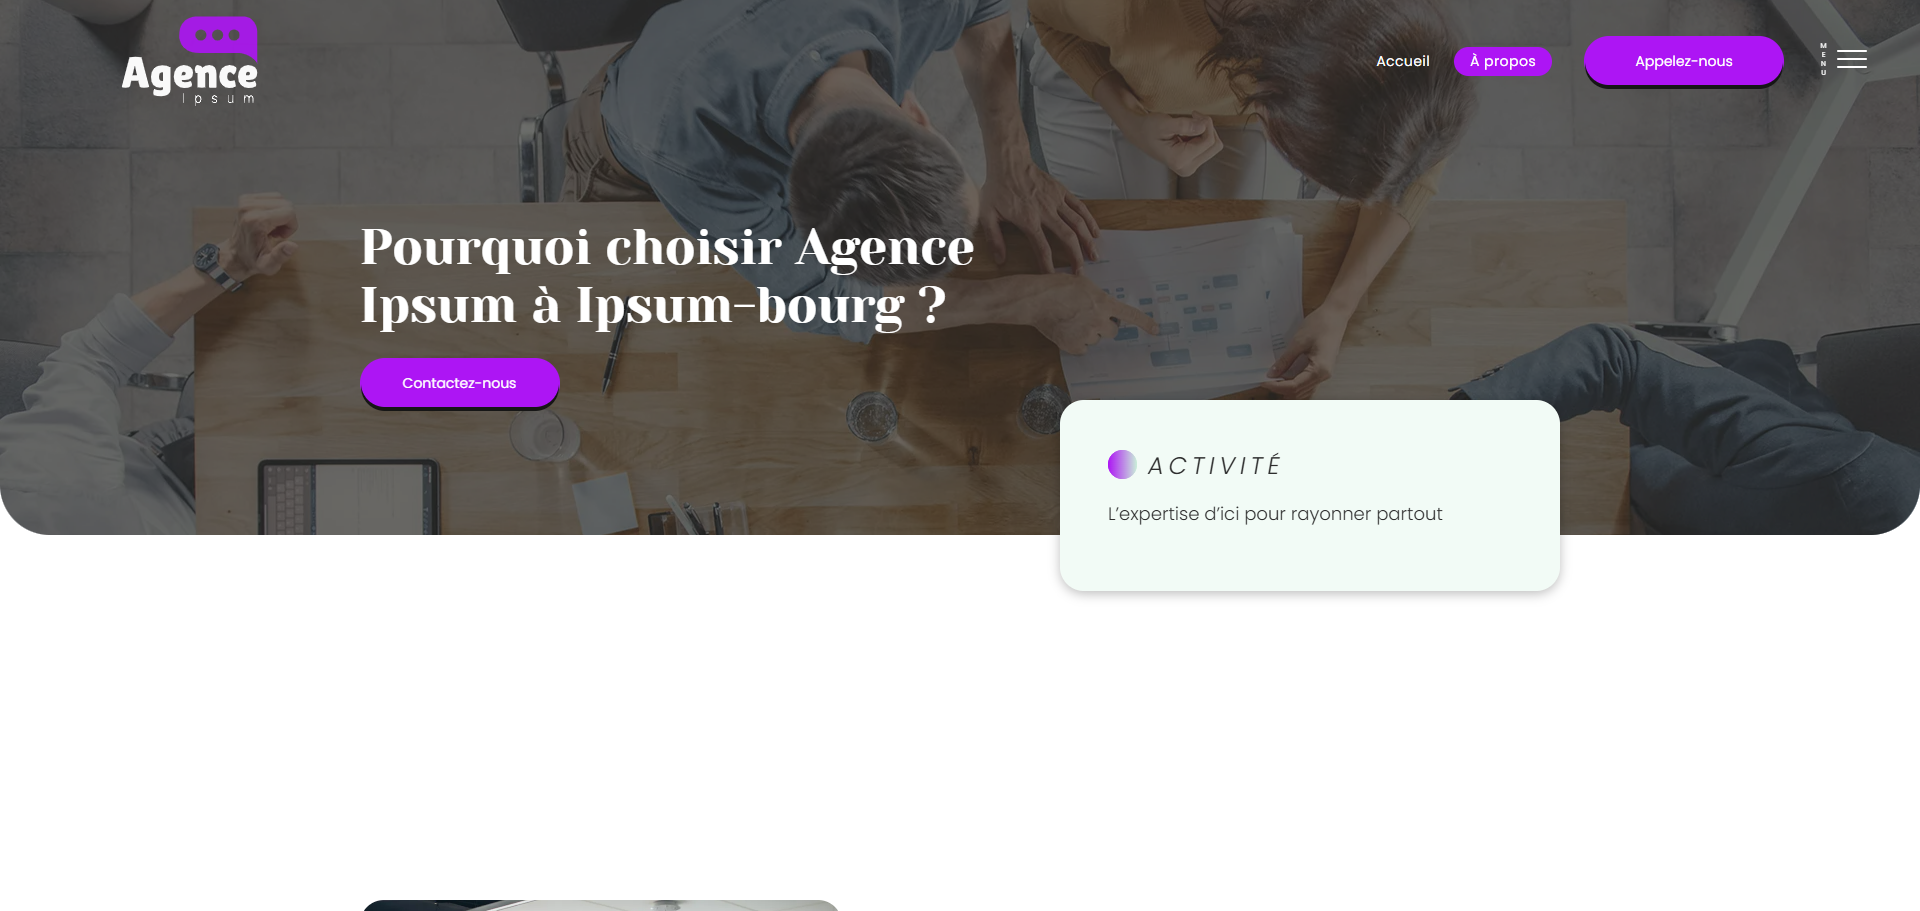The height and width of the screenshot is (911, 1920).
Task: Go to the Accueil page
Action: click(1402, 61)
